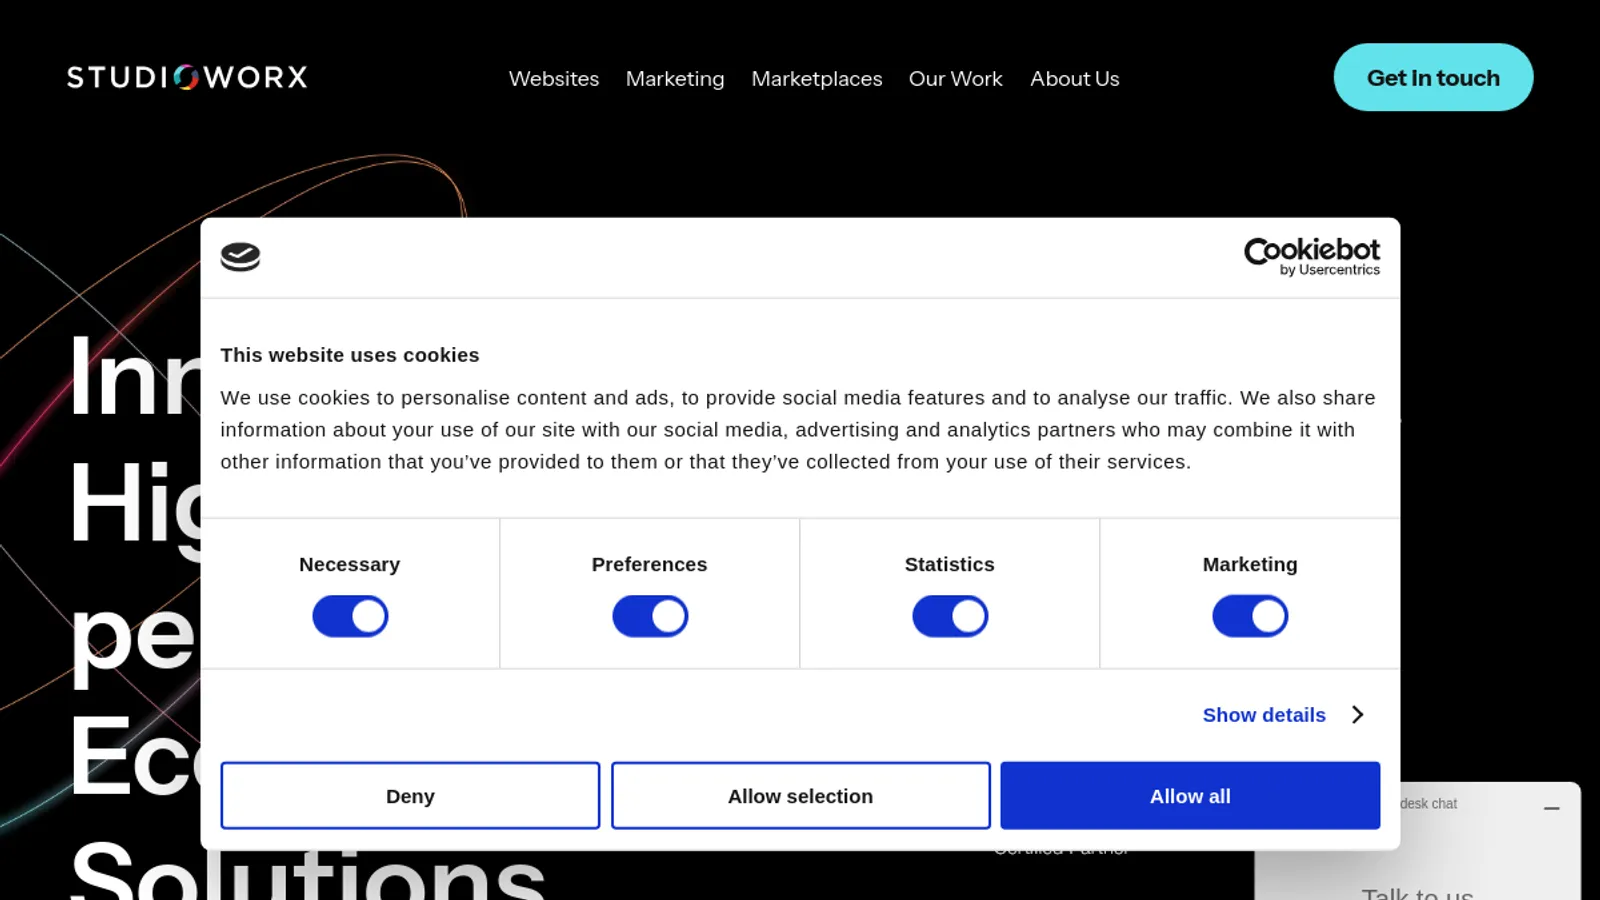Deny all cookies
1600x900 pixels.
410,796
